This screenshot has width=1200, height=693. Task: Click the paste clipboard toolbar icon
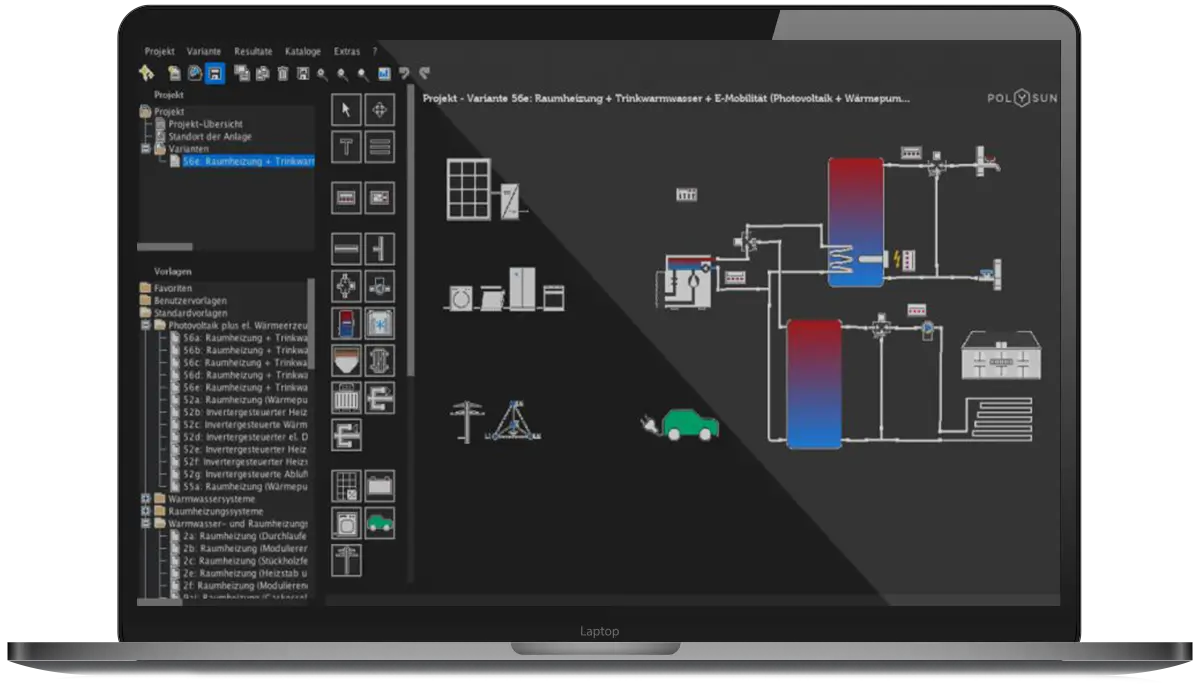[x=263, y=73]
